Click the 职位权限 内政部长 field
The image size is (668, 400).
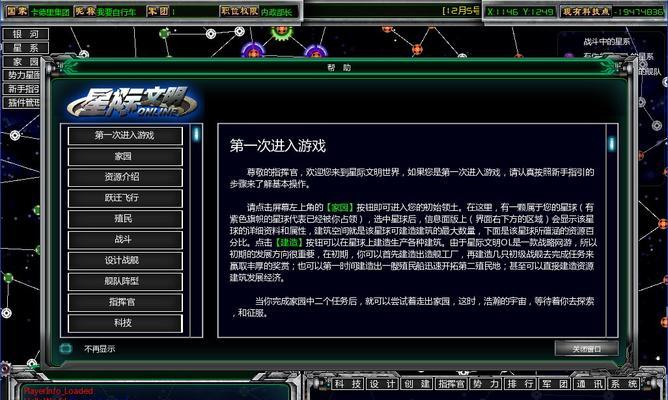click(258, 12)
